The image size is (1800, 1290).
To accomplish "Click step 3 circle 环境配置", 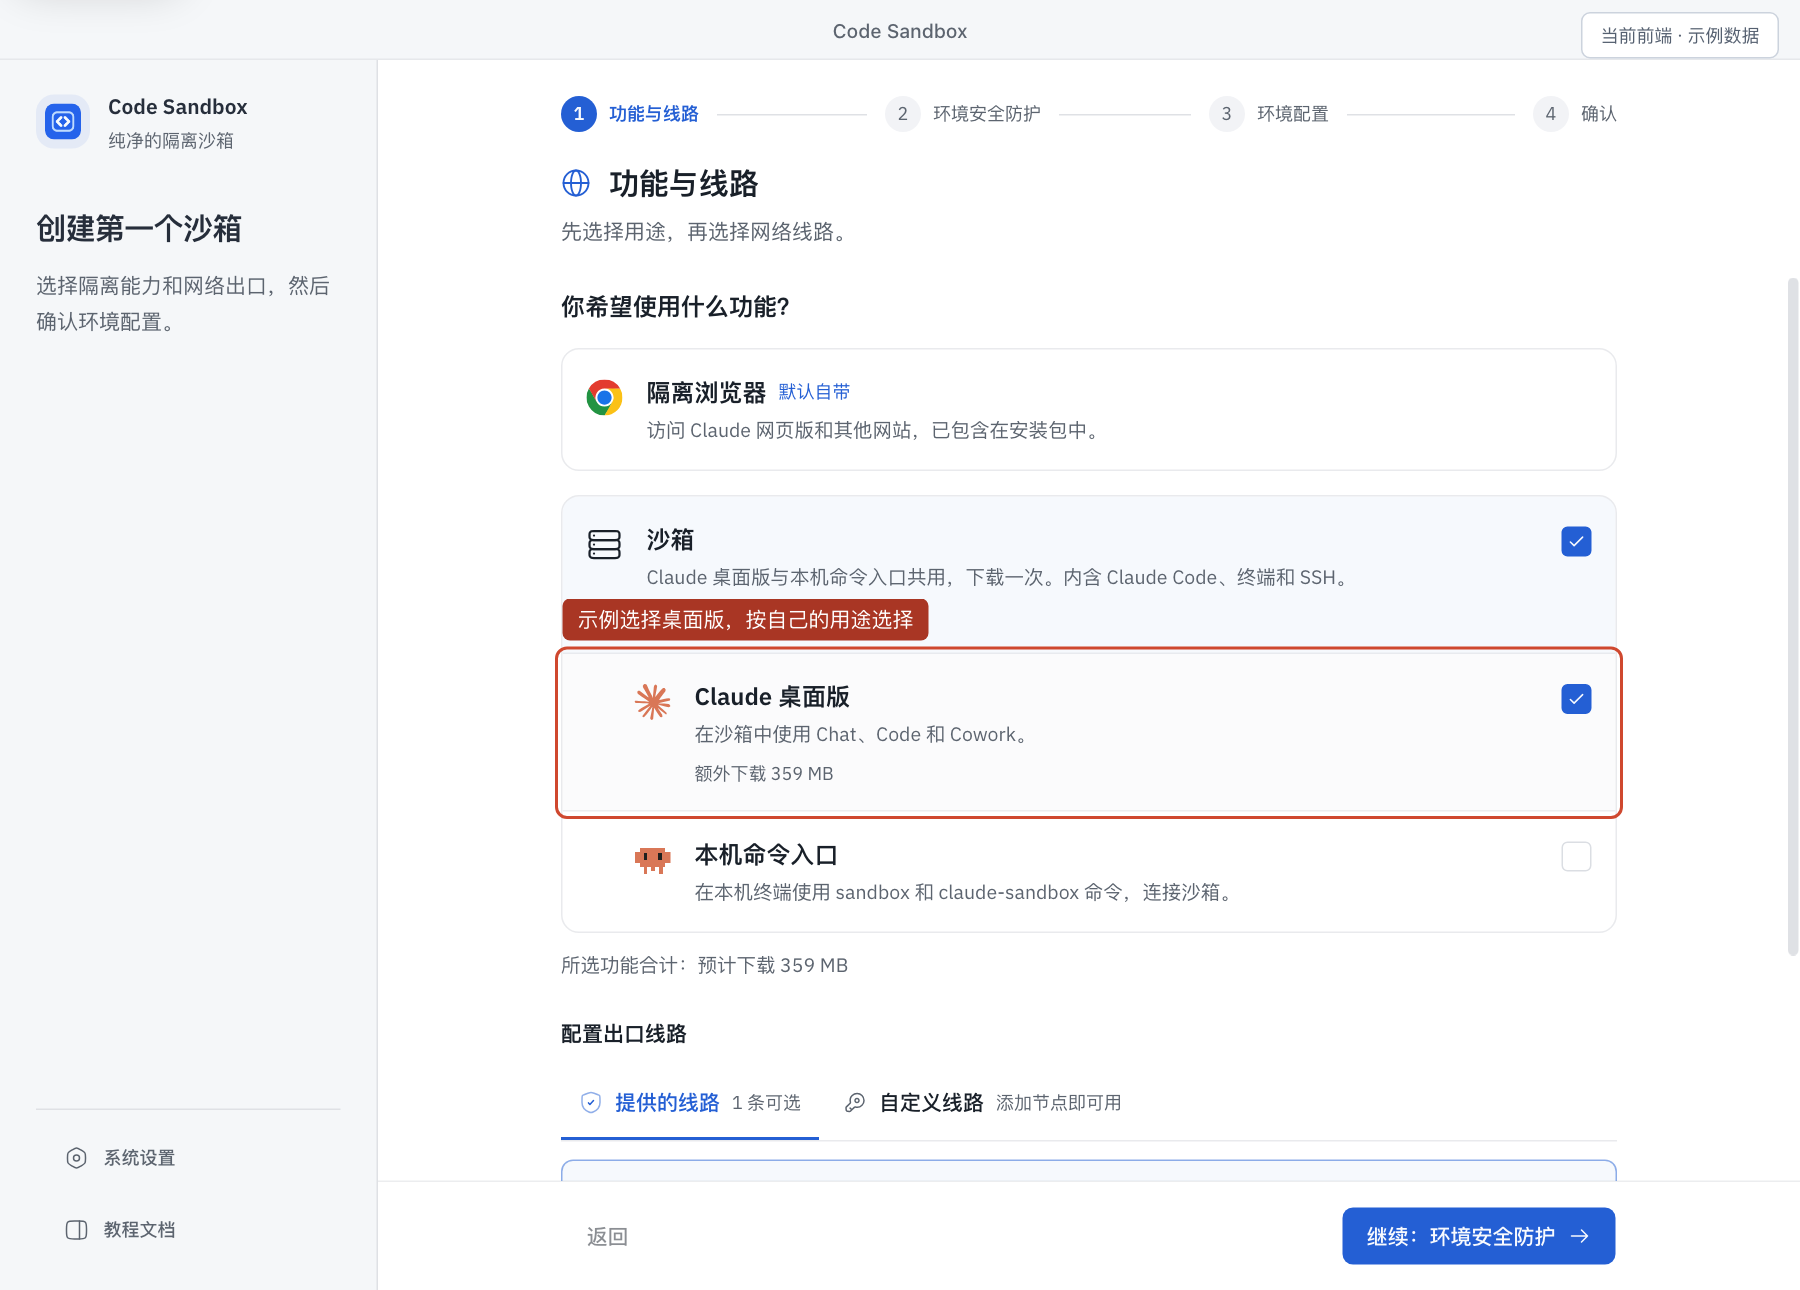I will [1227, 114].
